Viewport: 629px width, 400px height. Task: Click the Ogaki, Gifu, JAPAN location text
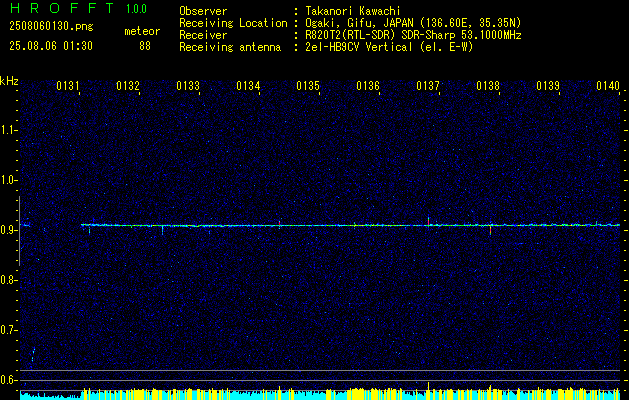click(413, 23)
